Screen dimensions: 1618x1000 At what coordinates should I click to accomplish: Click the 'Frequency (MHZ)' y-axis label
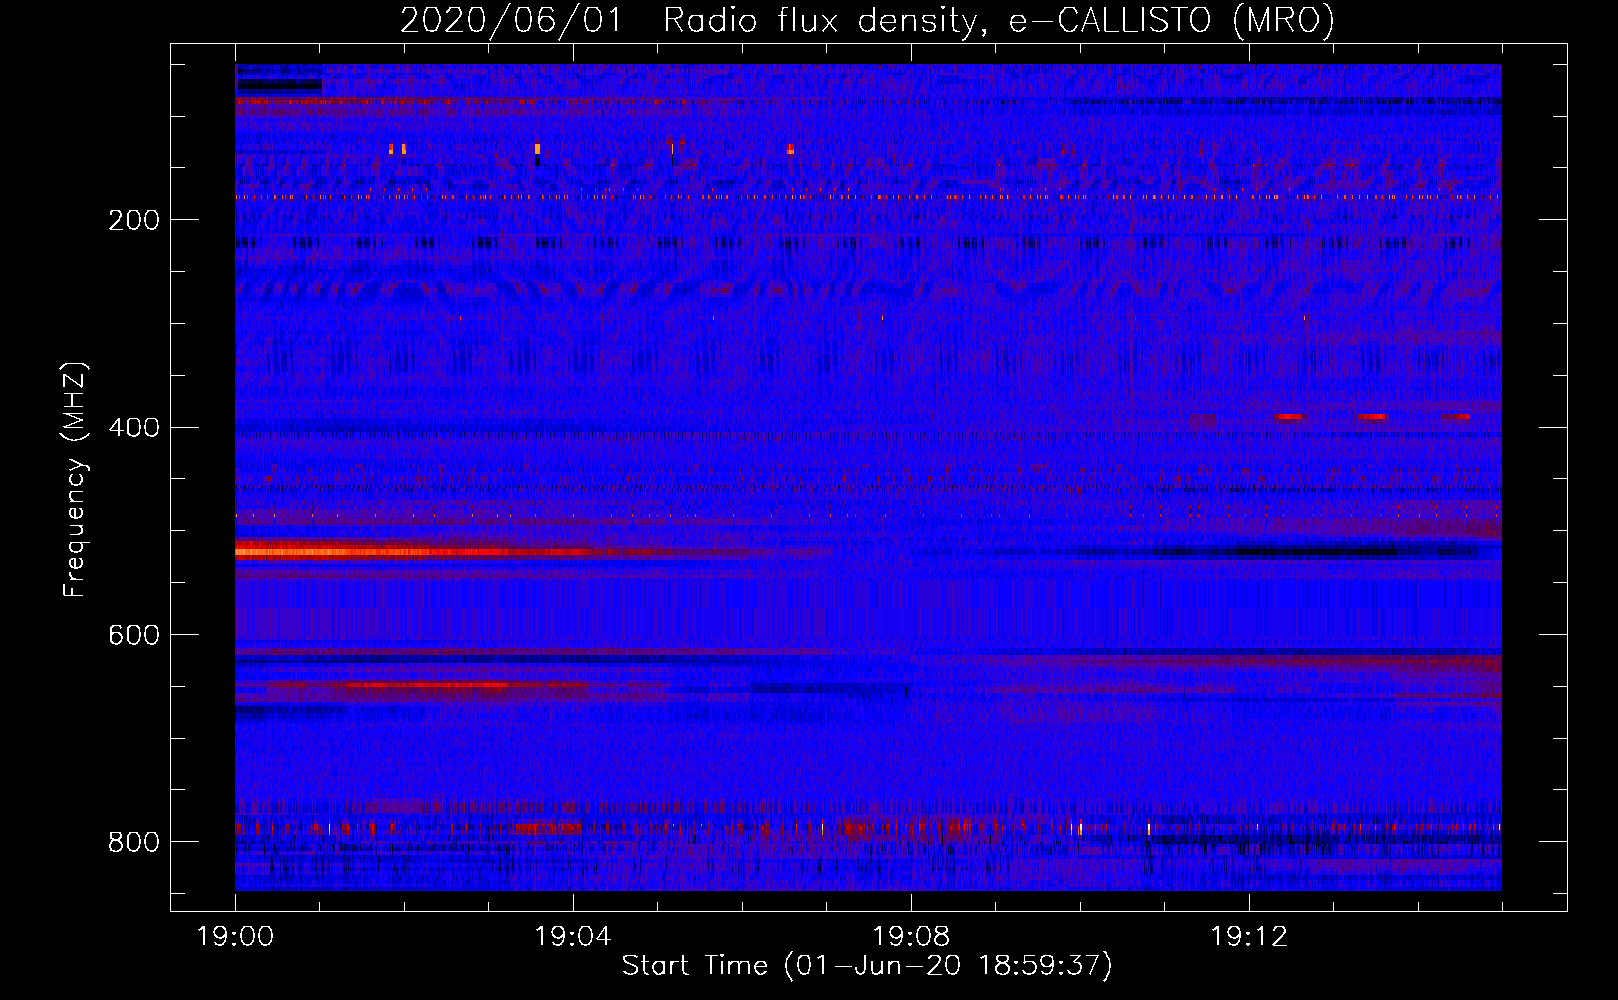click(75, 480)
